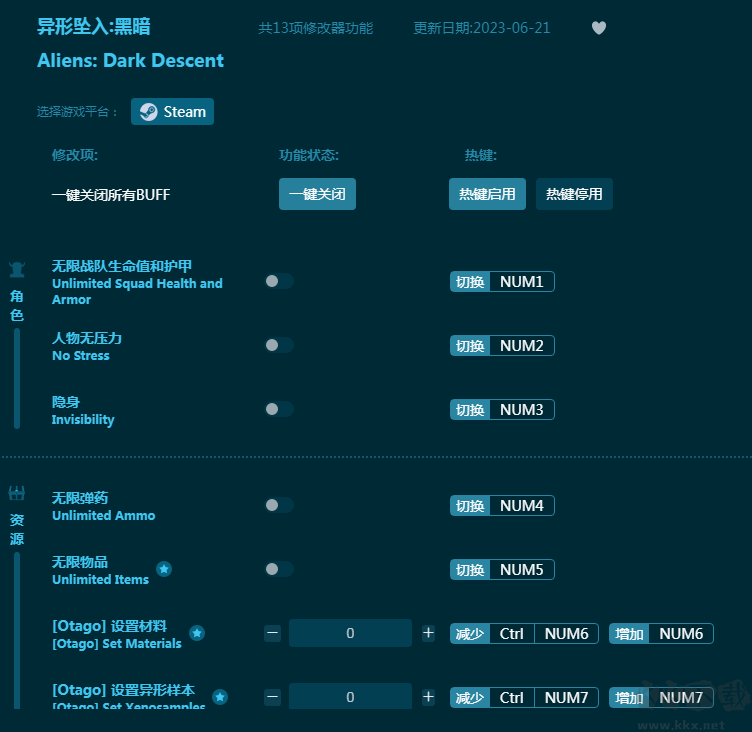The image size is (752, 732).
Task: Toggle the Unlimited Items switch
Action: (279, 569)
